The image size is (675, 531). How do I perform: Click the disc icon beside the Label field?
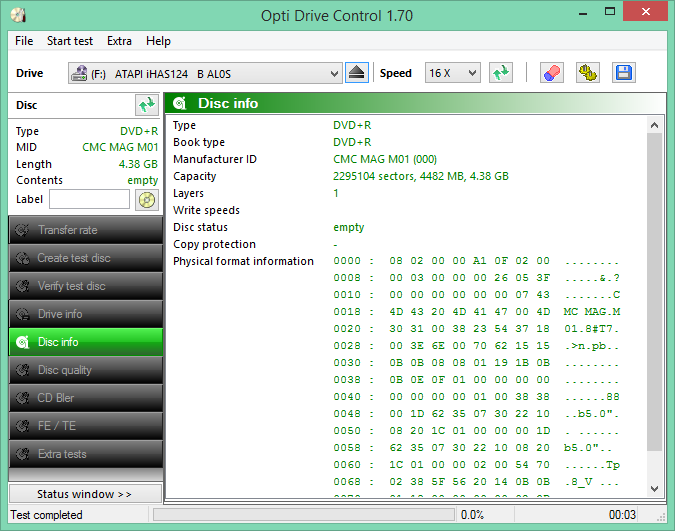147,200
